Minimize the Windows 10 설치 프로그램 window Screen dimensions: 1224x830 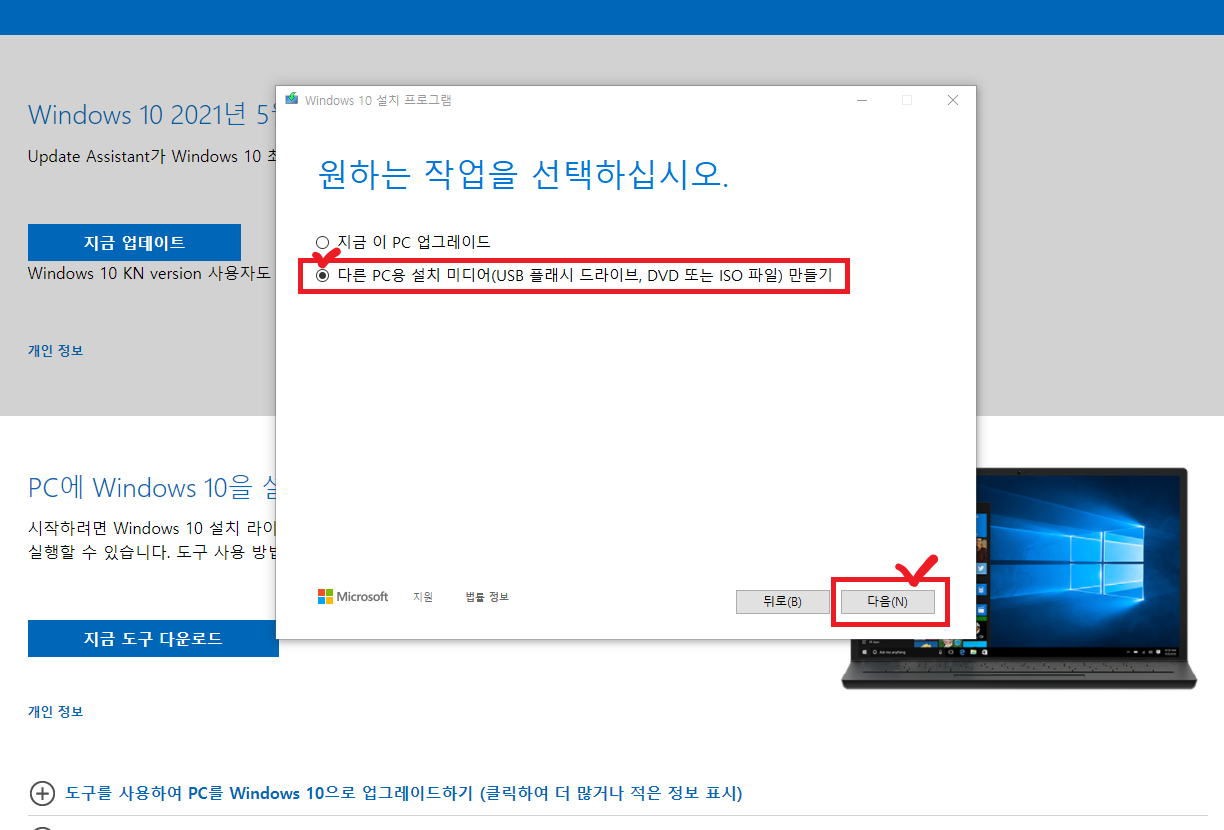point(860,100)
